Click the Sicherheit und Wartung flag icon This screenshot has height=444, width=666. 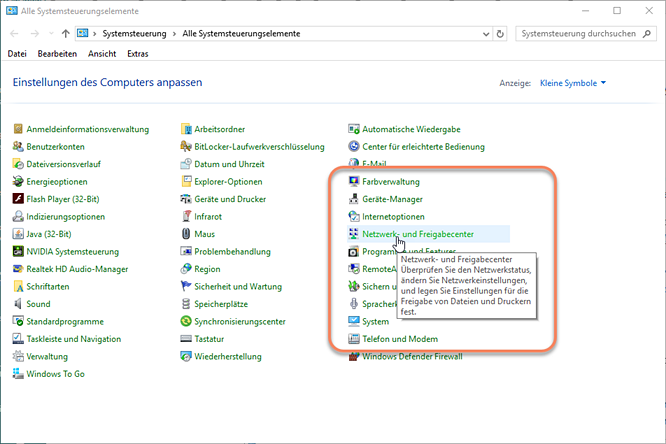coord(186,286)
